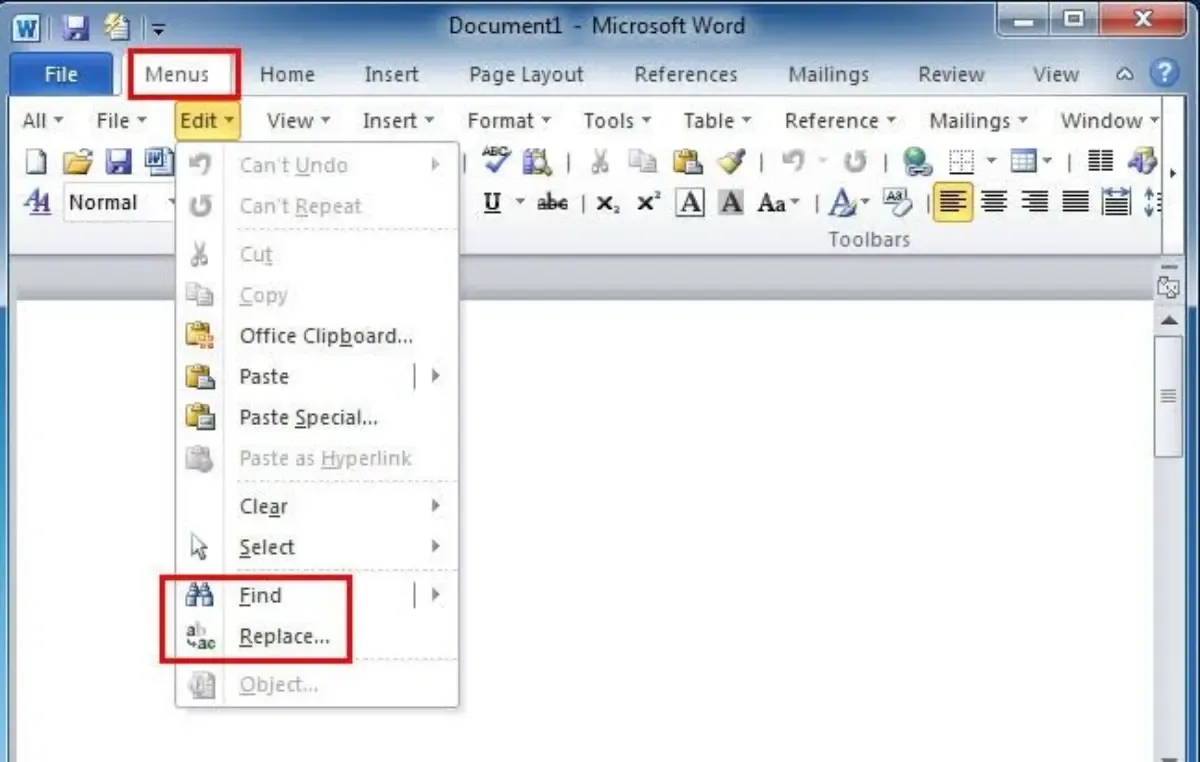Click the Copy icon in the toolbar
Viewport: 1200px width, 762px height.
tap(644, 161)
